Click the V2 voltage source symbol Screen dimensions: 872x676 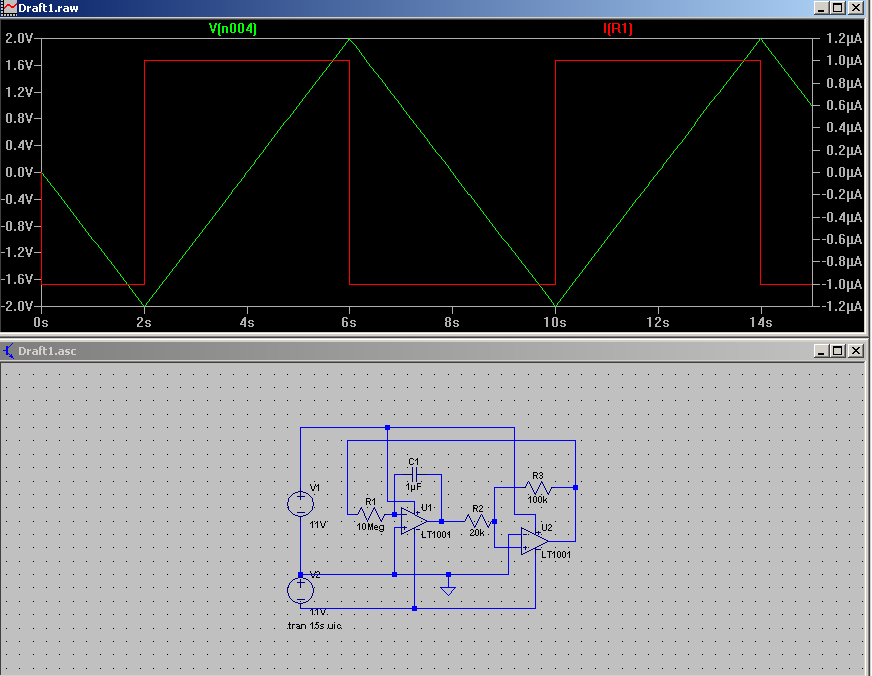click(x=300, y=590)
